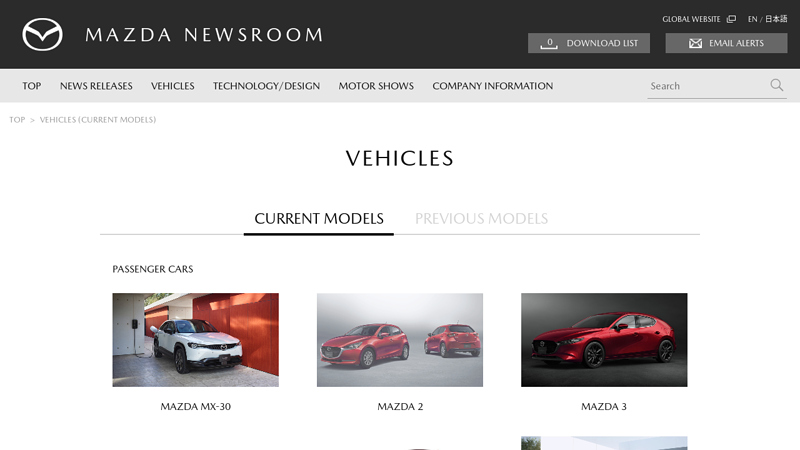Click the download tray icon with count
The width and height of the screenshot is (800, 450).
point(549,43)
